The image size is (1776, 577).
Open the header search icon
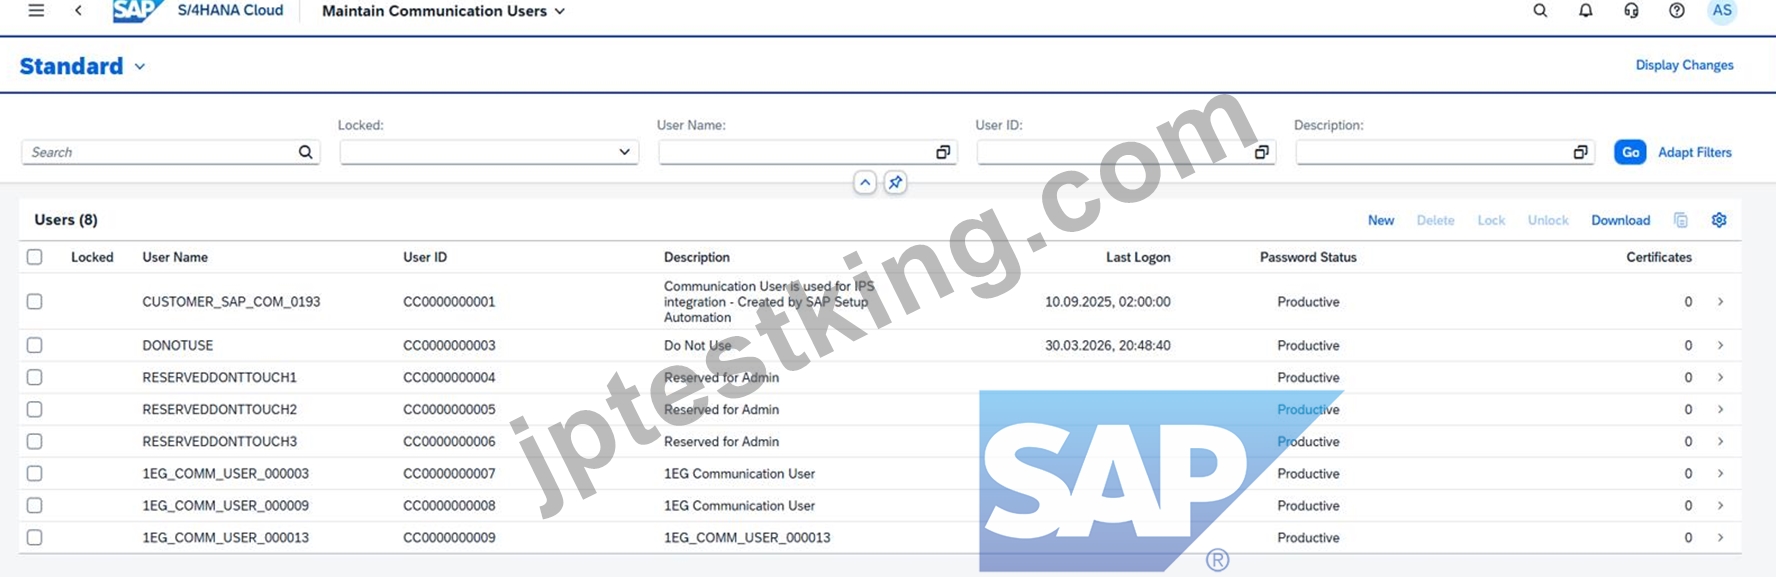1540,11
